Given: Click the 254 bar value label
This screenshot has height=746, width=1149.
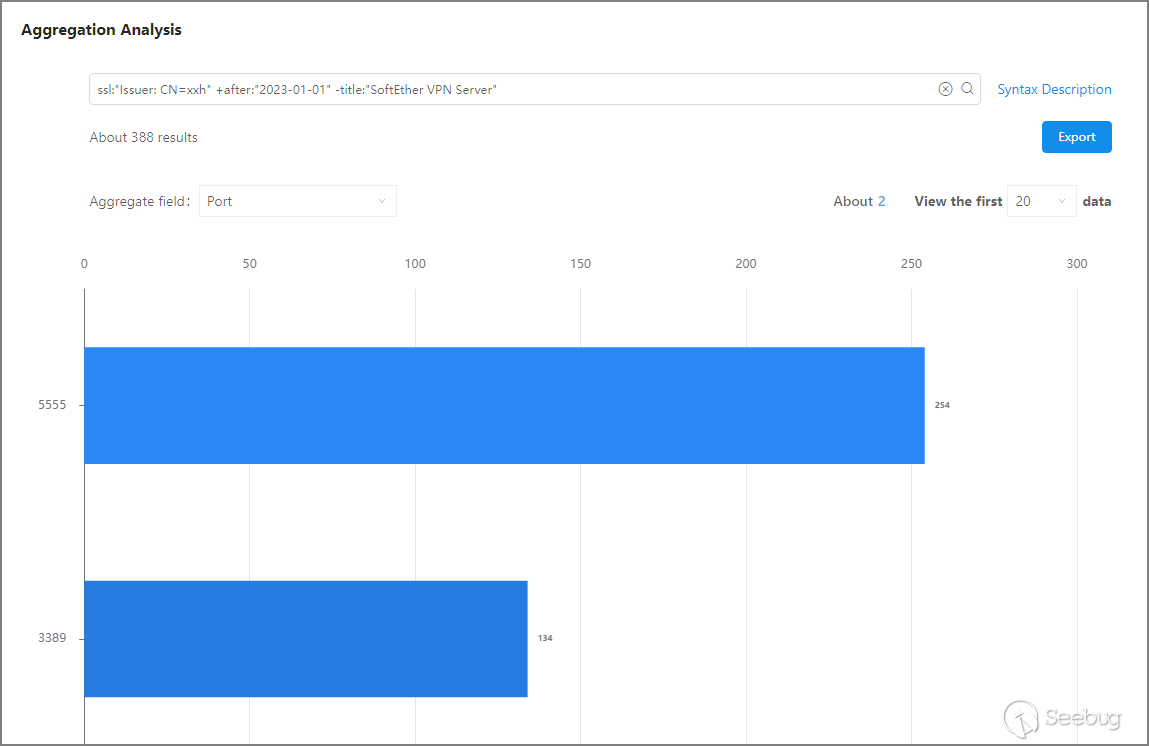Looking at the screenshot, I should click(x=942, y=405).
